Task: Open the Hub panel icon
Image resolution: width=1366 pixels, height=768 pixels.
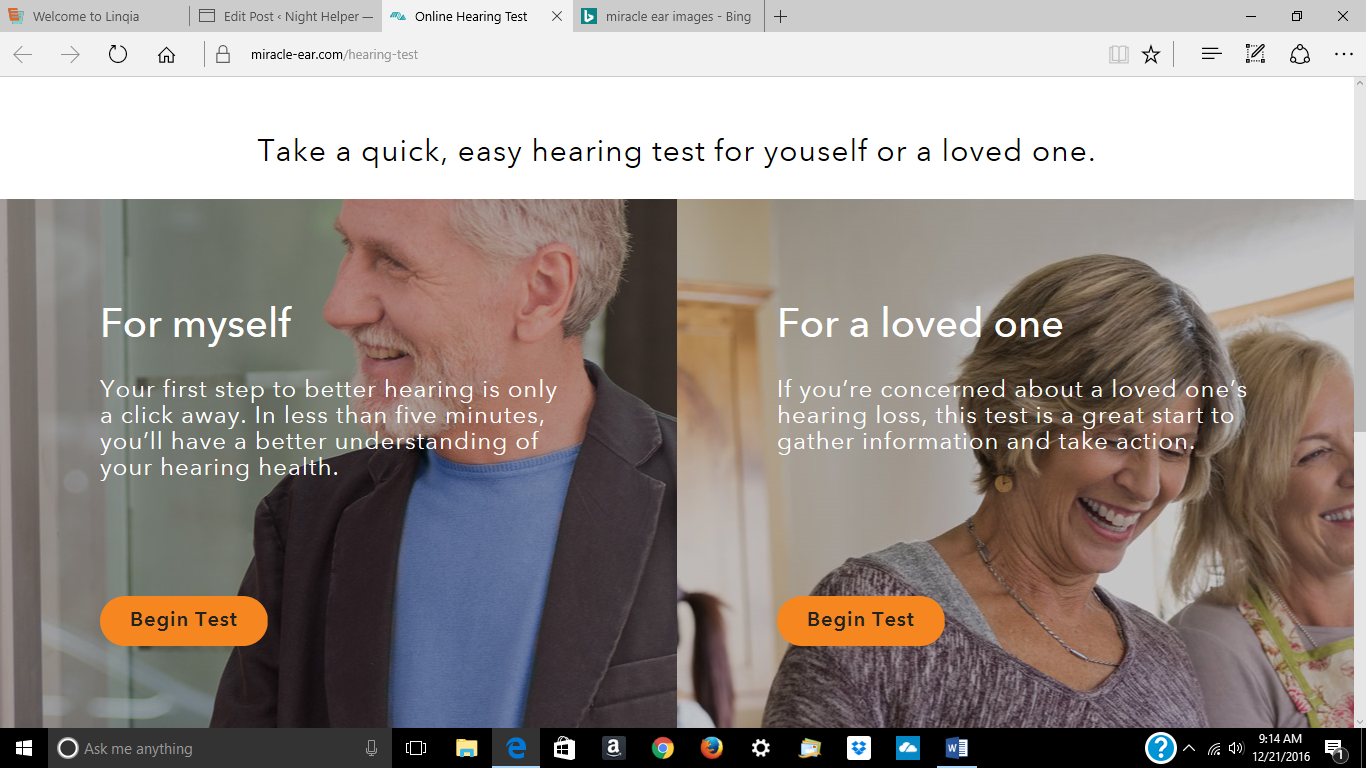Action: 1211,54
